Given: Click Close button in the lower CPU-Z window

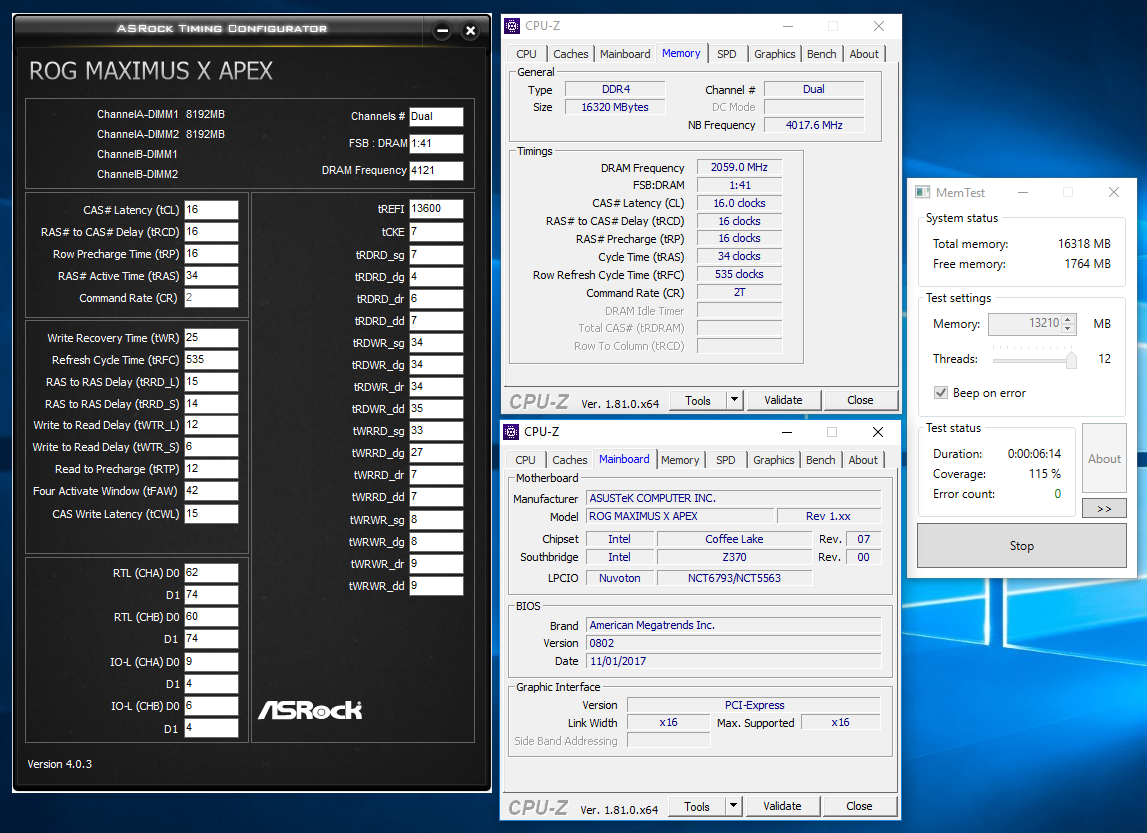Looking at the screenshot, I should tap(860, 806).
